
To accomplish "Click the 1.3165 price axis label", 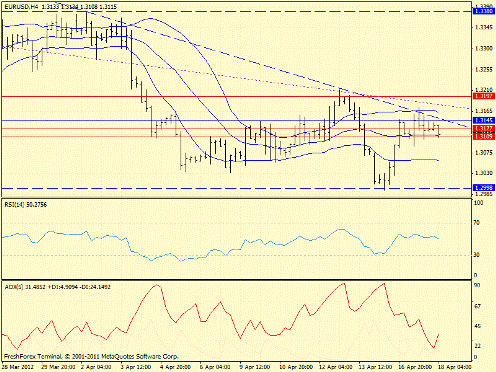I will pyautogui.click(x=484, y=111).
